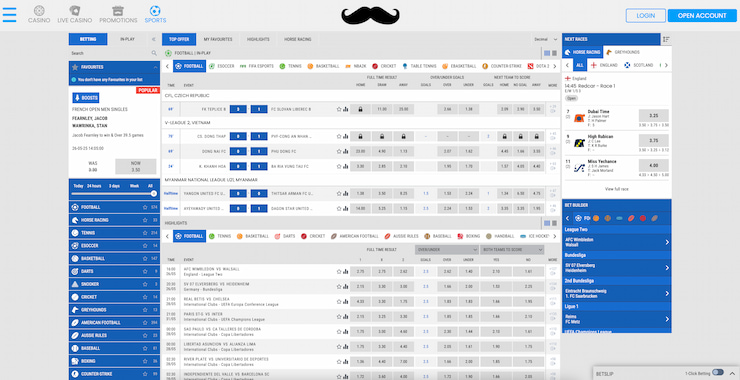740x380 pixels.
Task: Select FIFA ESPORTS in in-play bar
Action: (x=257, y=66)
